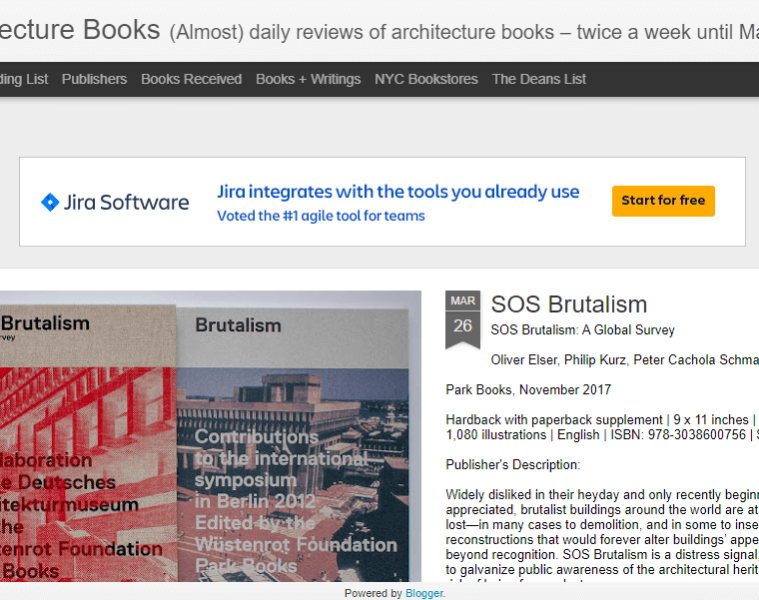Screen dimensions: 759x600
Task: Click 'Voted the #1 agile tool for teams'
Action: click(321, 216)
